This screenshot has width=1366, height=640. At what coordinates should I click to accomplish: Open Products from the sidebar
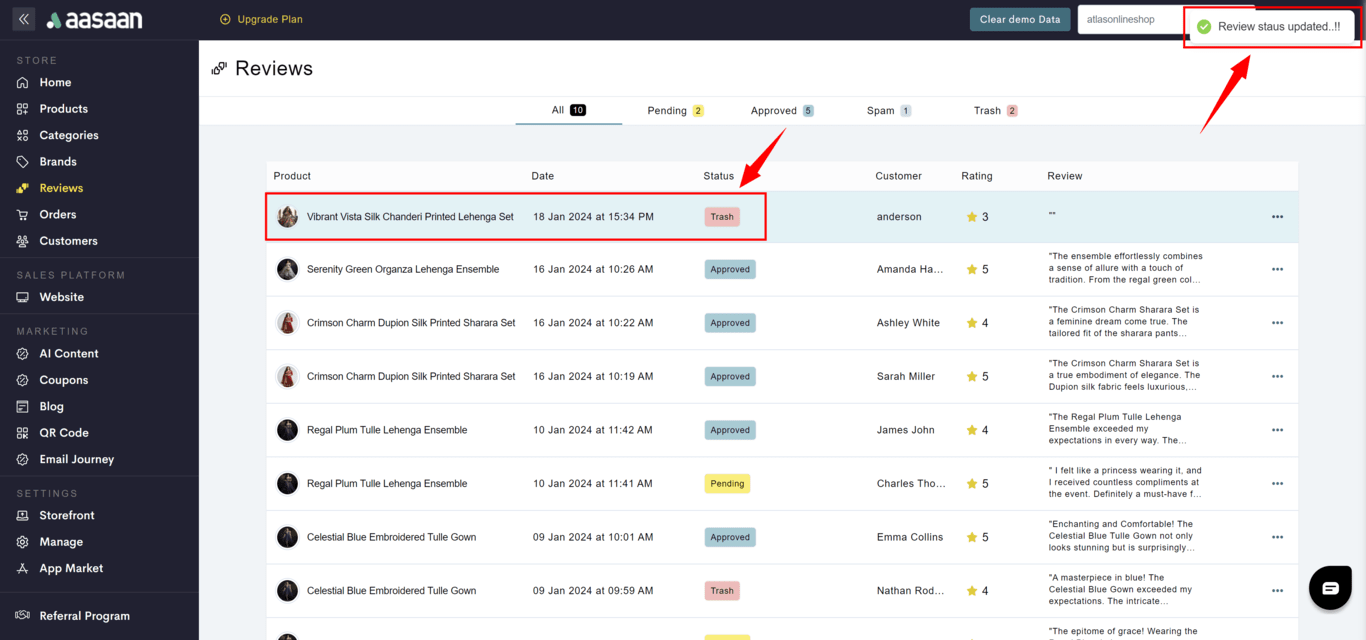pyautogui.click(x=63, y=109)
